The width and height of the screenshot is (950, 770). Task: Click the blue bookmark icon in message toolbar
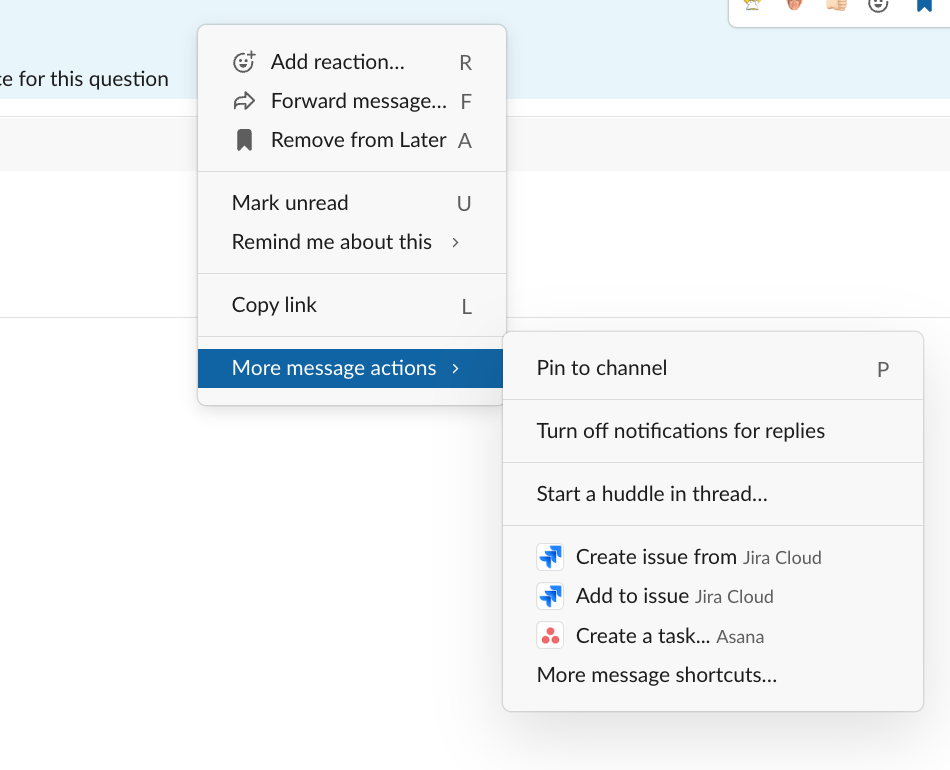(924, 5)
